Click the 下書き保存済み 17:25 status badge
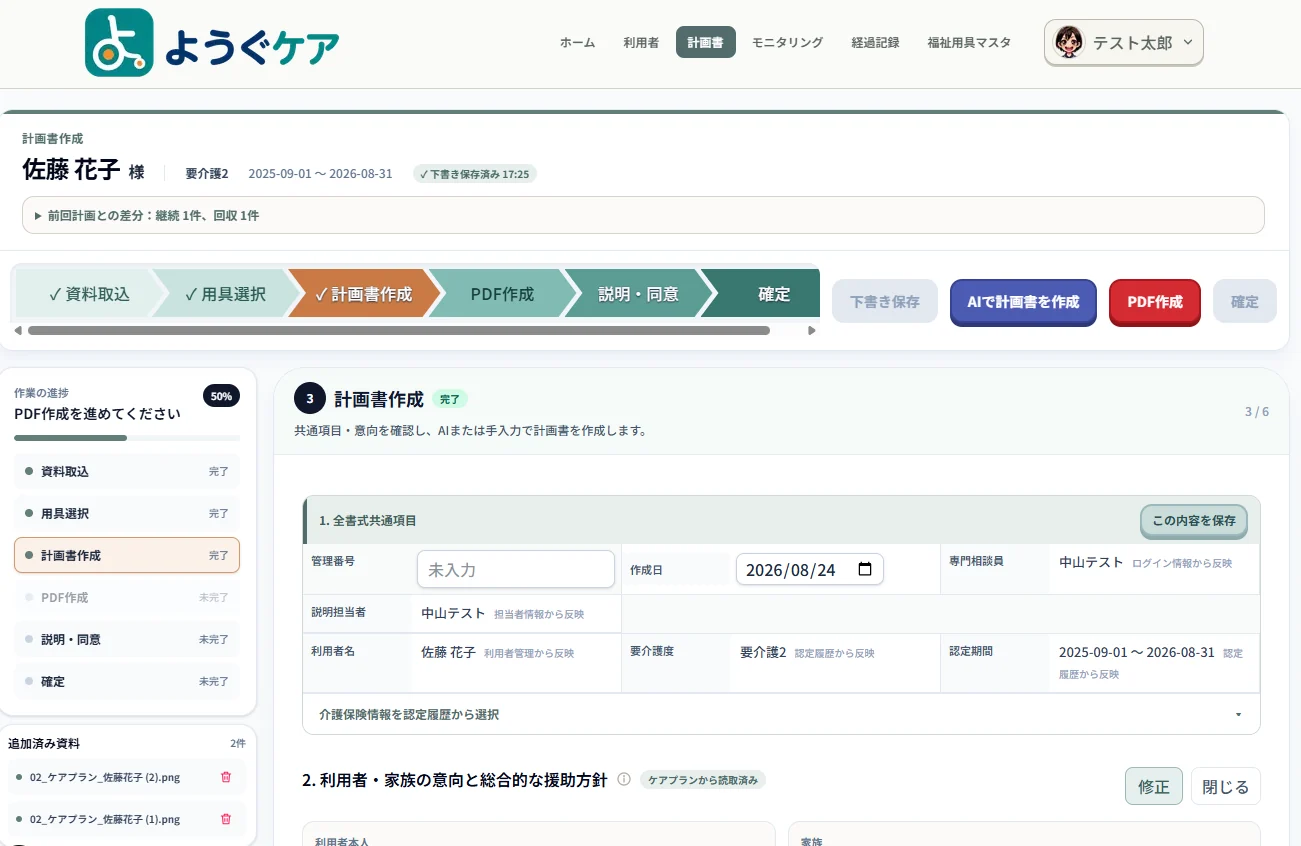1301x846 pixels. click(x=475, y=174)
